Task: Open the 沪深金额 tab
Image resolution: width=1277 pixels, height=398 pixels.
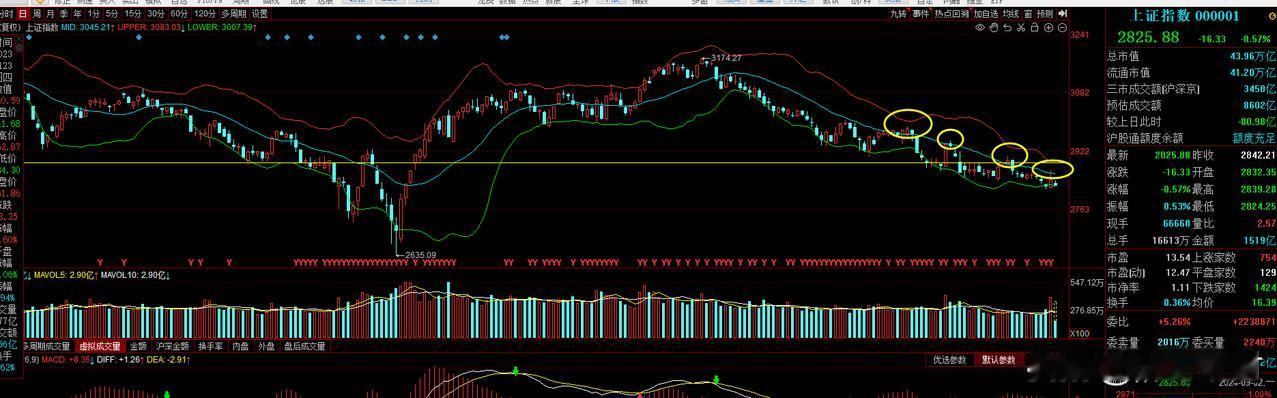Action: coord(172,346)
